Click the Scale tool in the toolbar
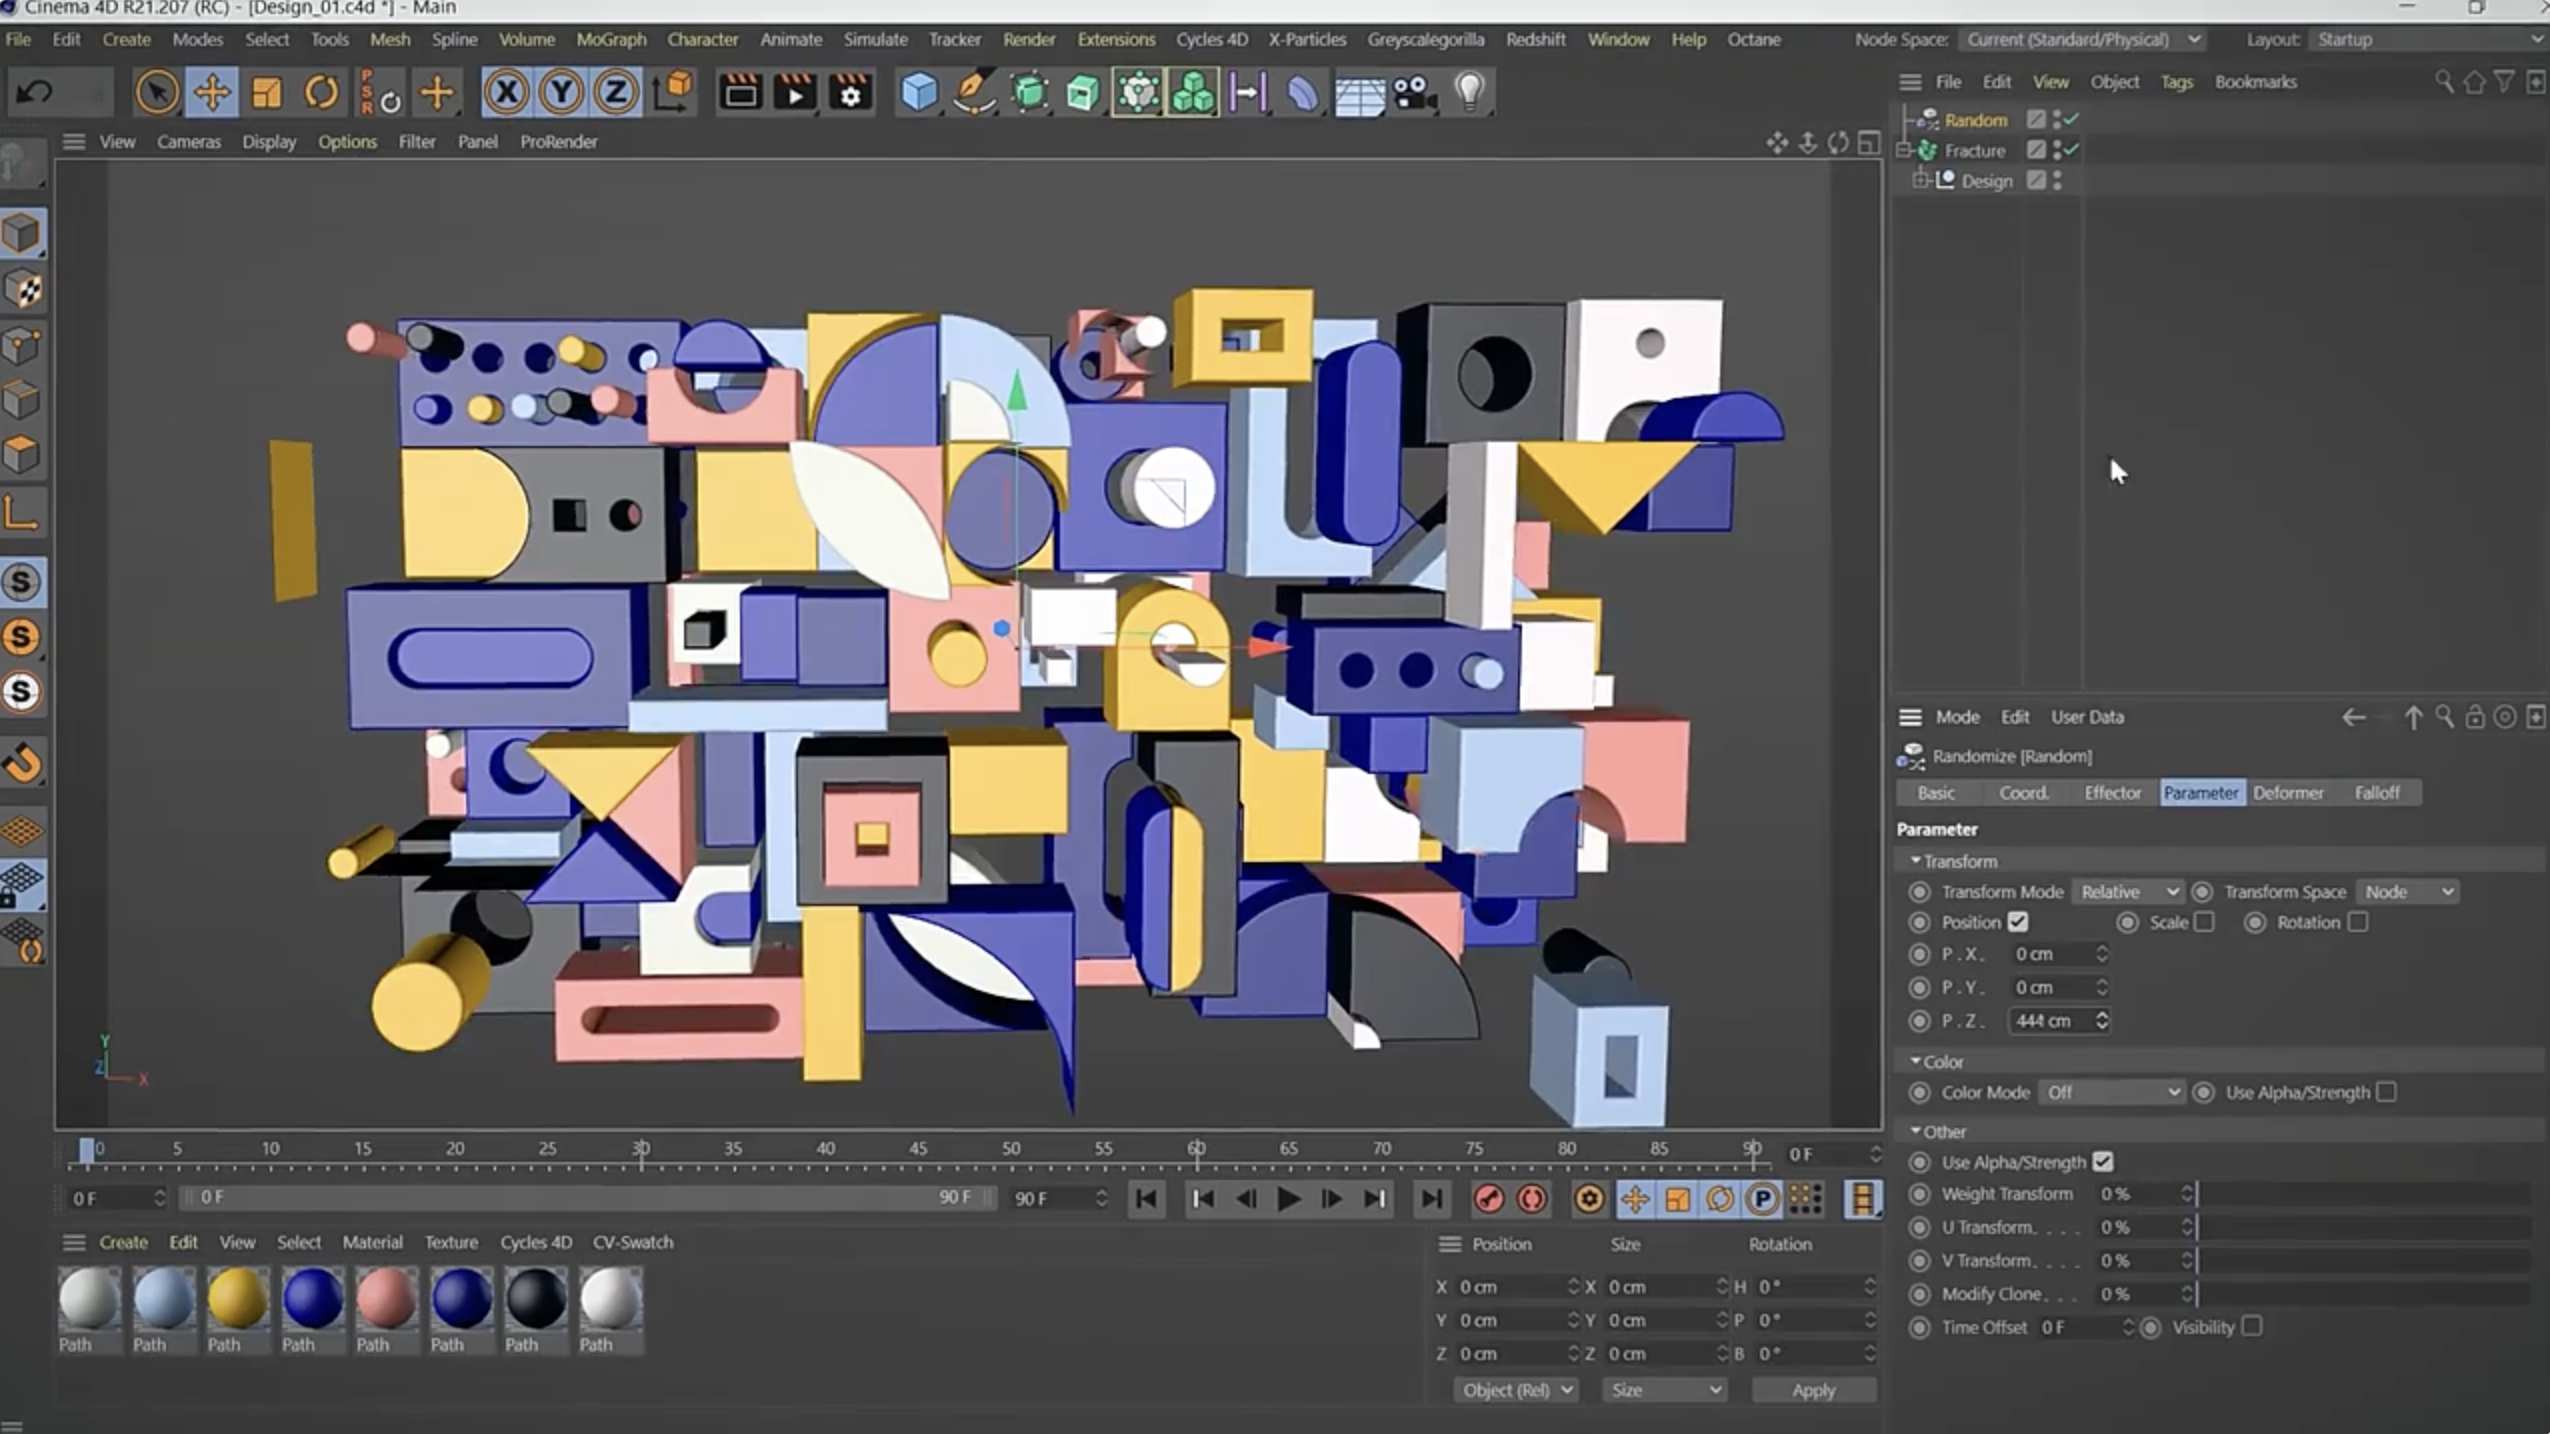The height and width of the screenshot is (1434, 2550). [x=267, y=91]
